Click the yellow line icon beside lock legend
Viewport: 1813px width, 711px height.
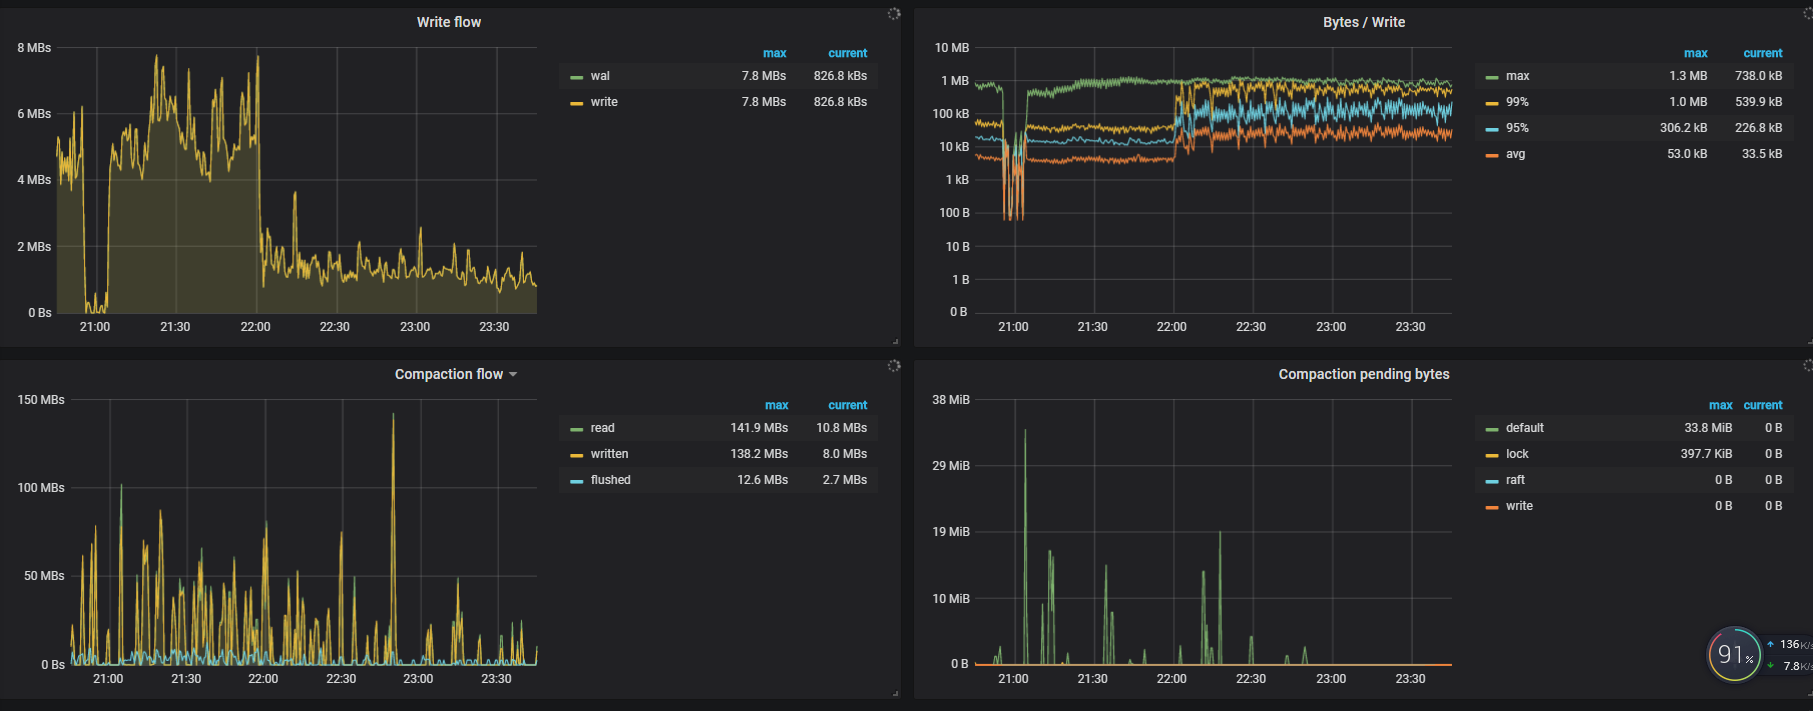tap(1491, 455)
